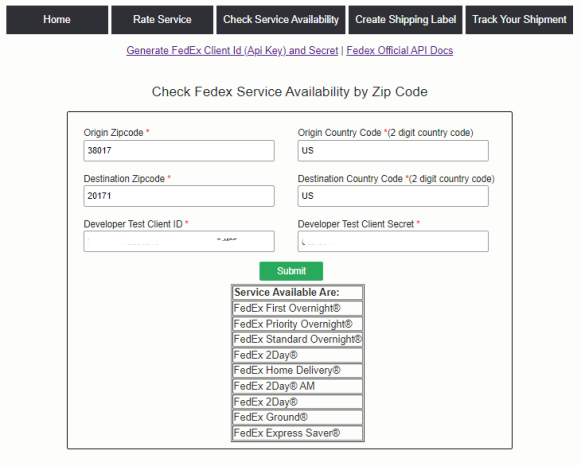Select the 'FedEx Home Delivery®' row
This screenshot has width=581, height=466.
[298, 370]
